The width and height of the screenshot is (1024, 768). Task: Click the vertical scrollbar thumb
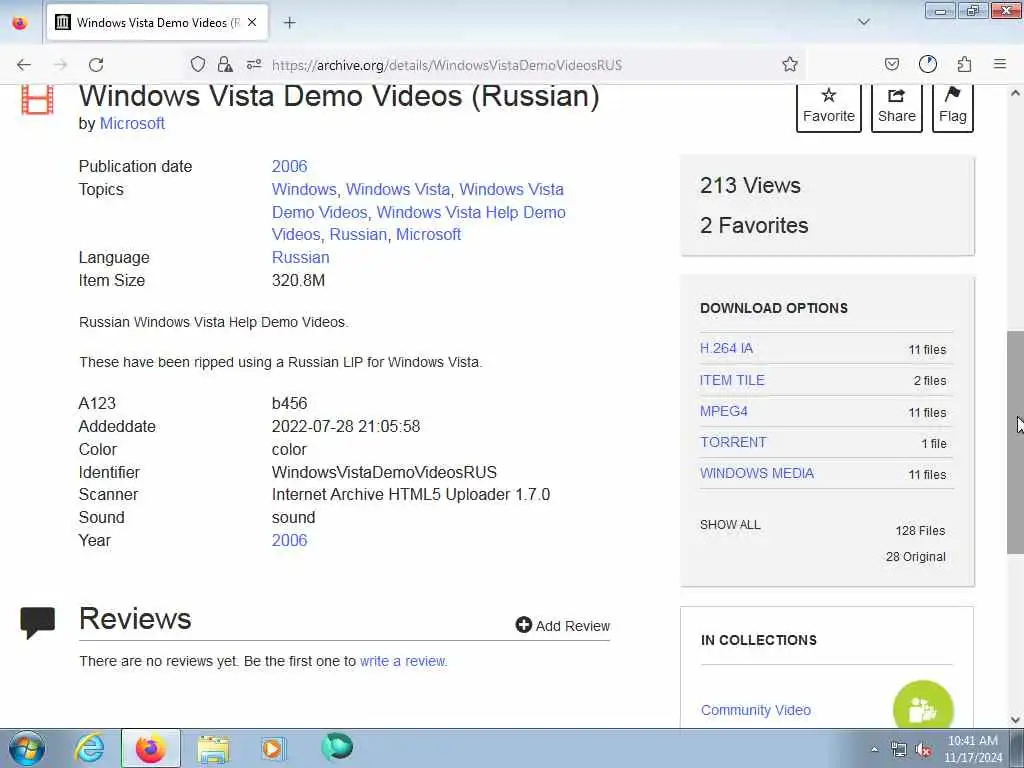[1015, 443]
